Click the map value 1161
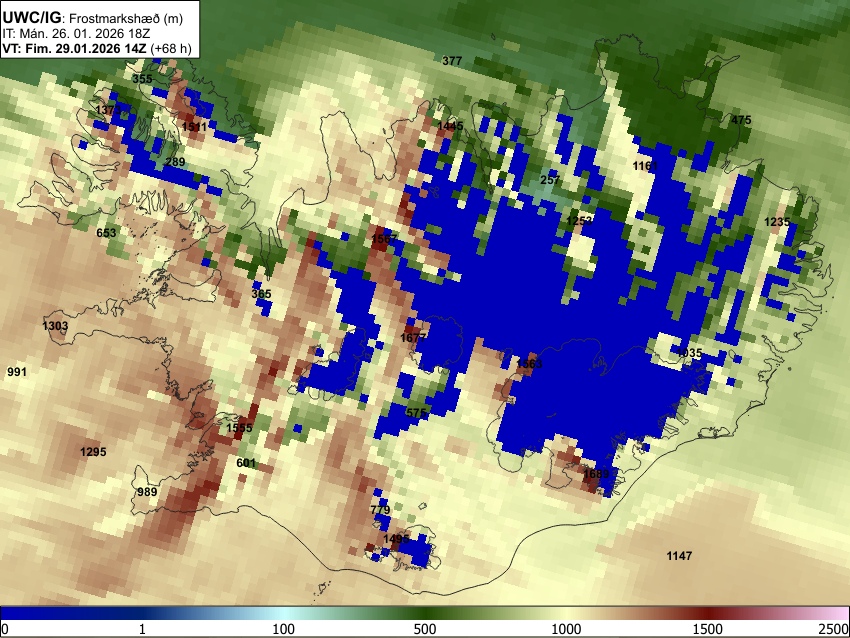Image resolution: width=850 pixels, height=638 pixels. (645, 166)
